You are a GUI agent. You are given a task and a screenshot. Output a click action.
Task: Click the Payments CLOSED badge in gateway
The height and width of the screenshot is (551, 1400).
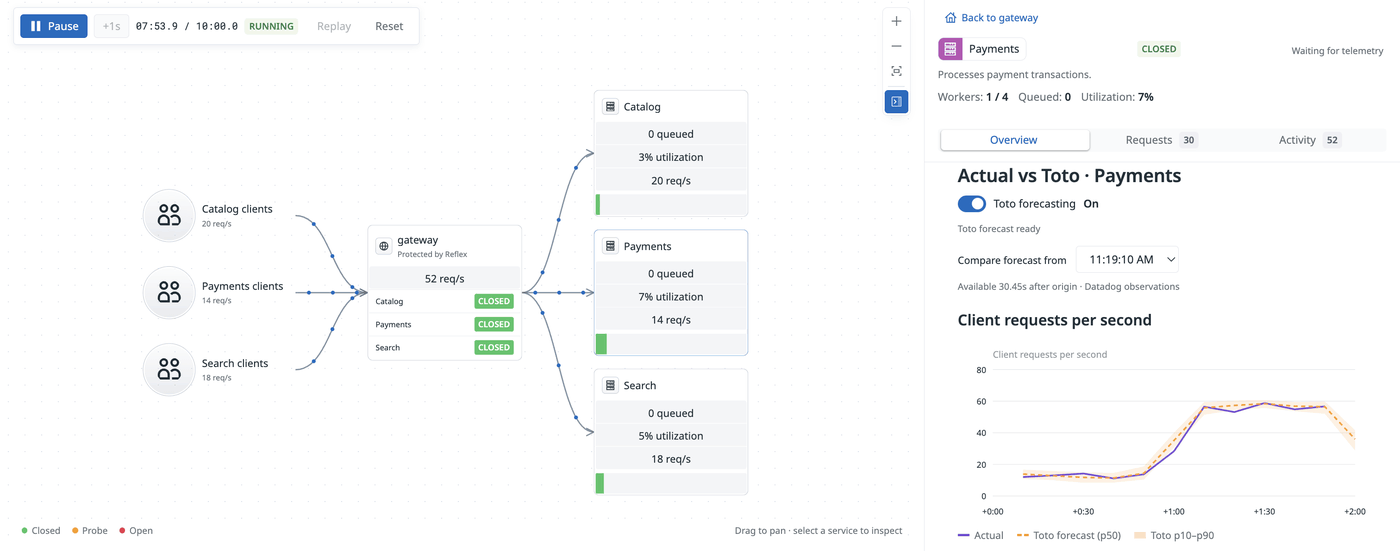click(494, 324)
